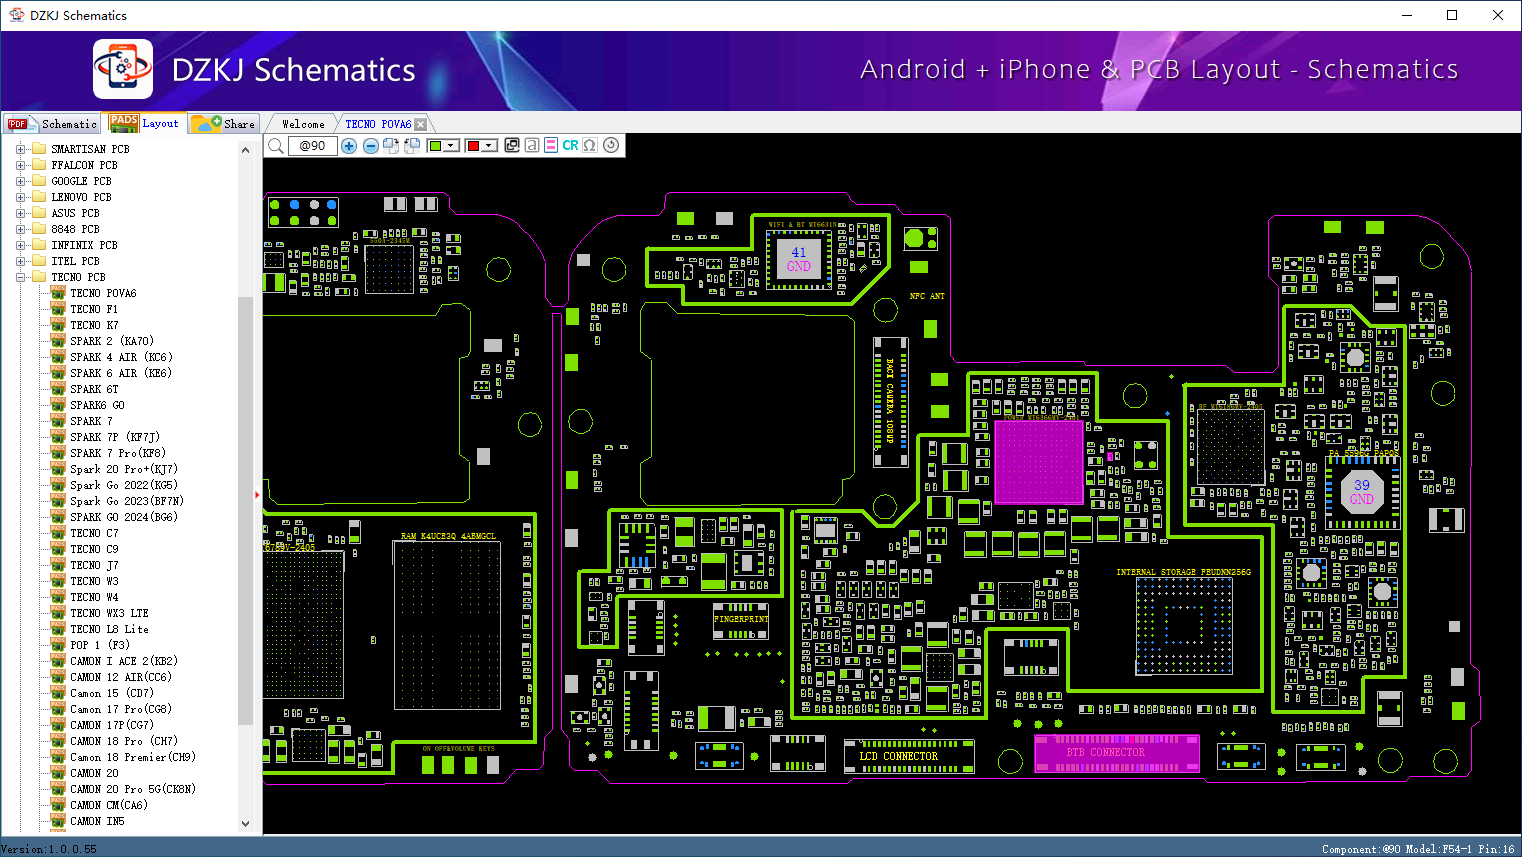The image size is (1522, 857).
Task: Open TECNO POVA6 in the tree
Action: click(103, 293)
